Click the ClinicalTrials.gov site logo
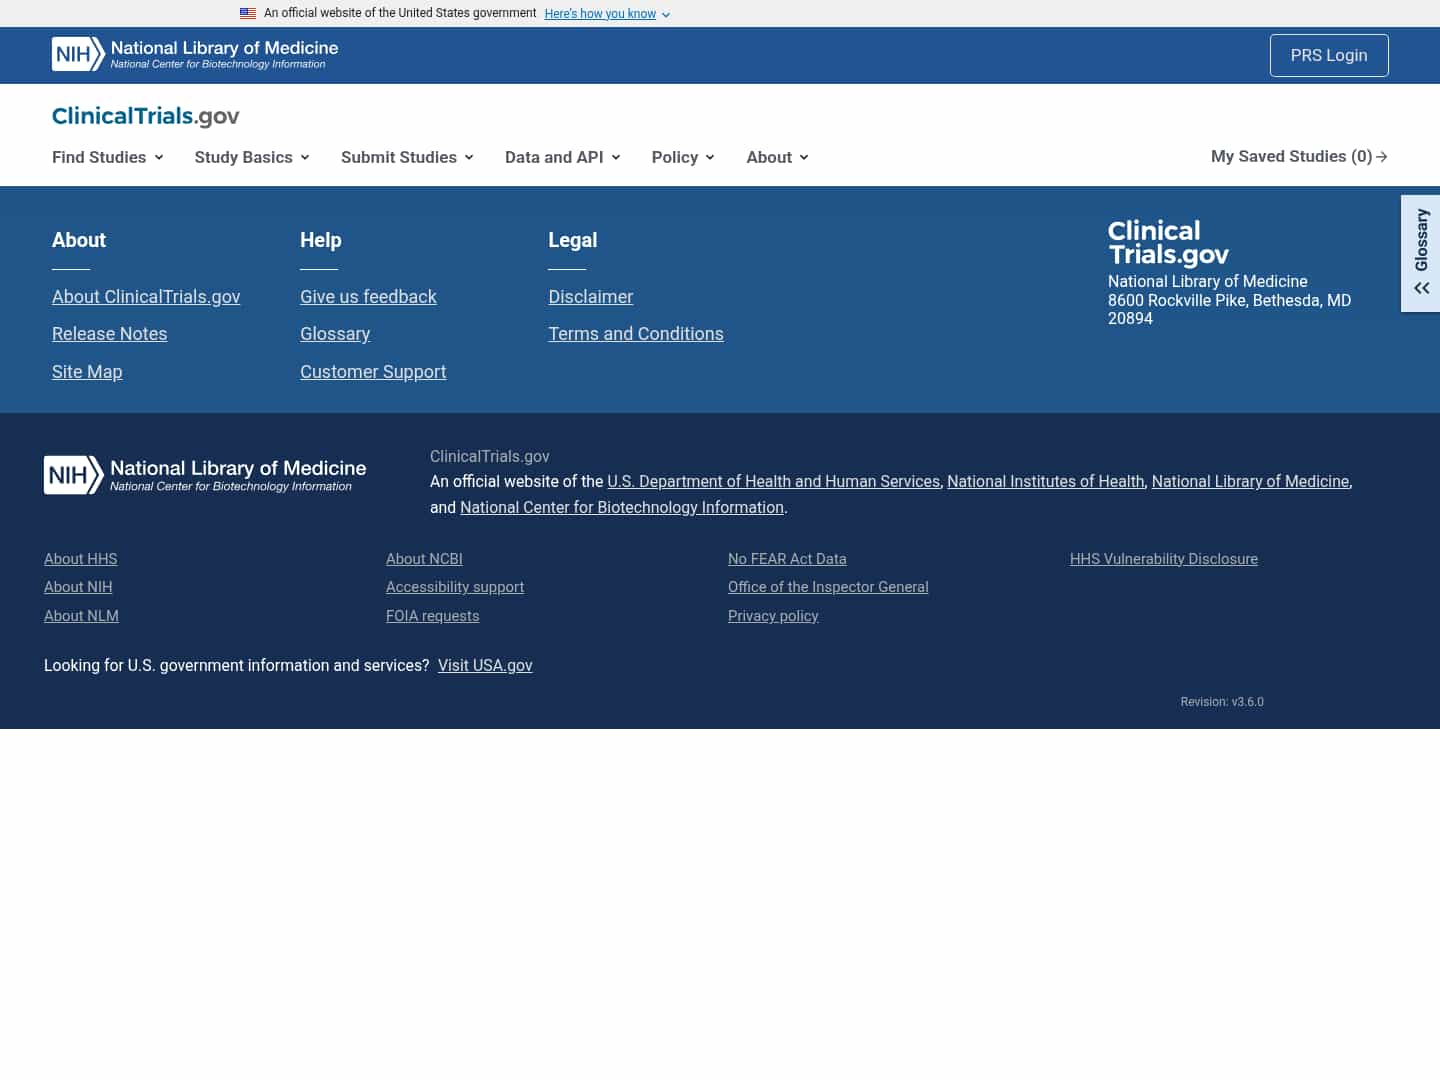This screenshot has width=1440, height=1080. click(x=146, y=116)
